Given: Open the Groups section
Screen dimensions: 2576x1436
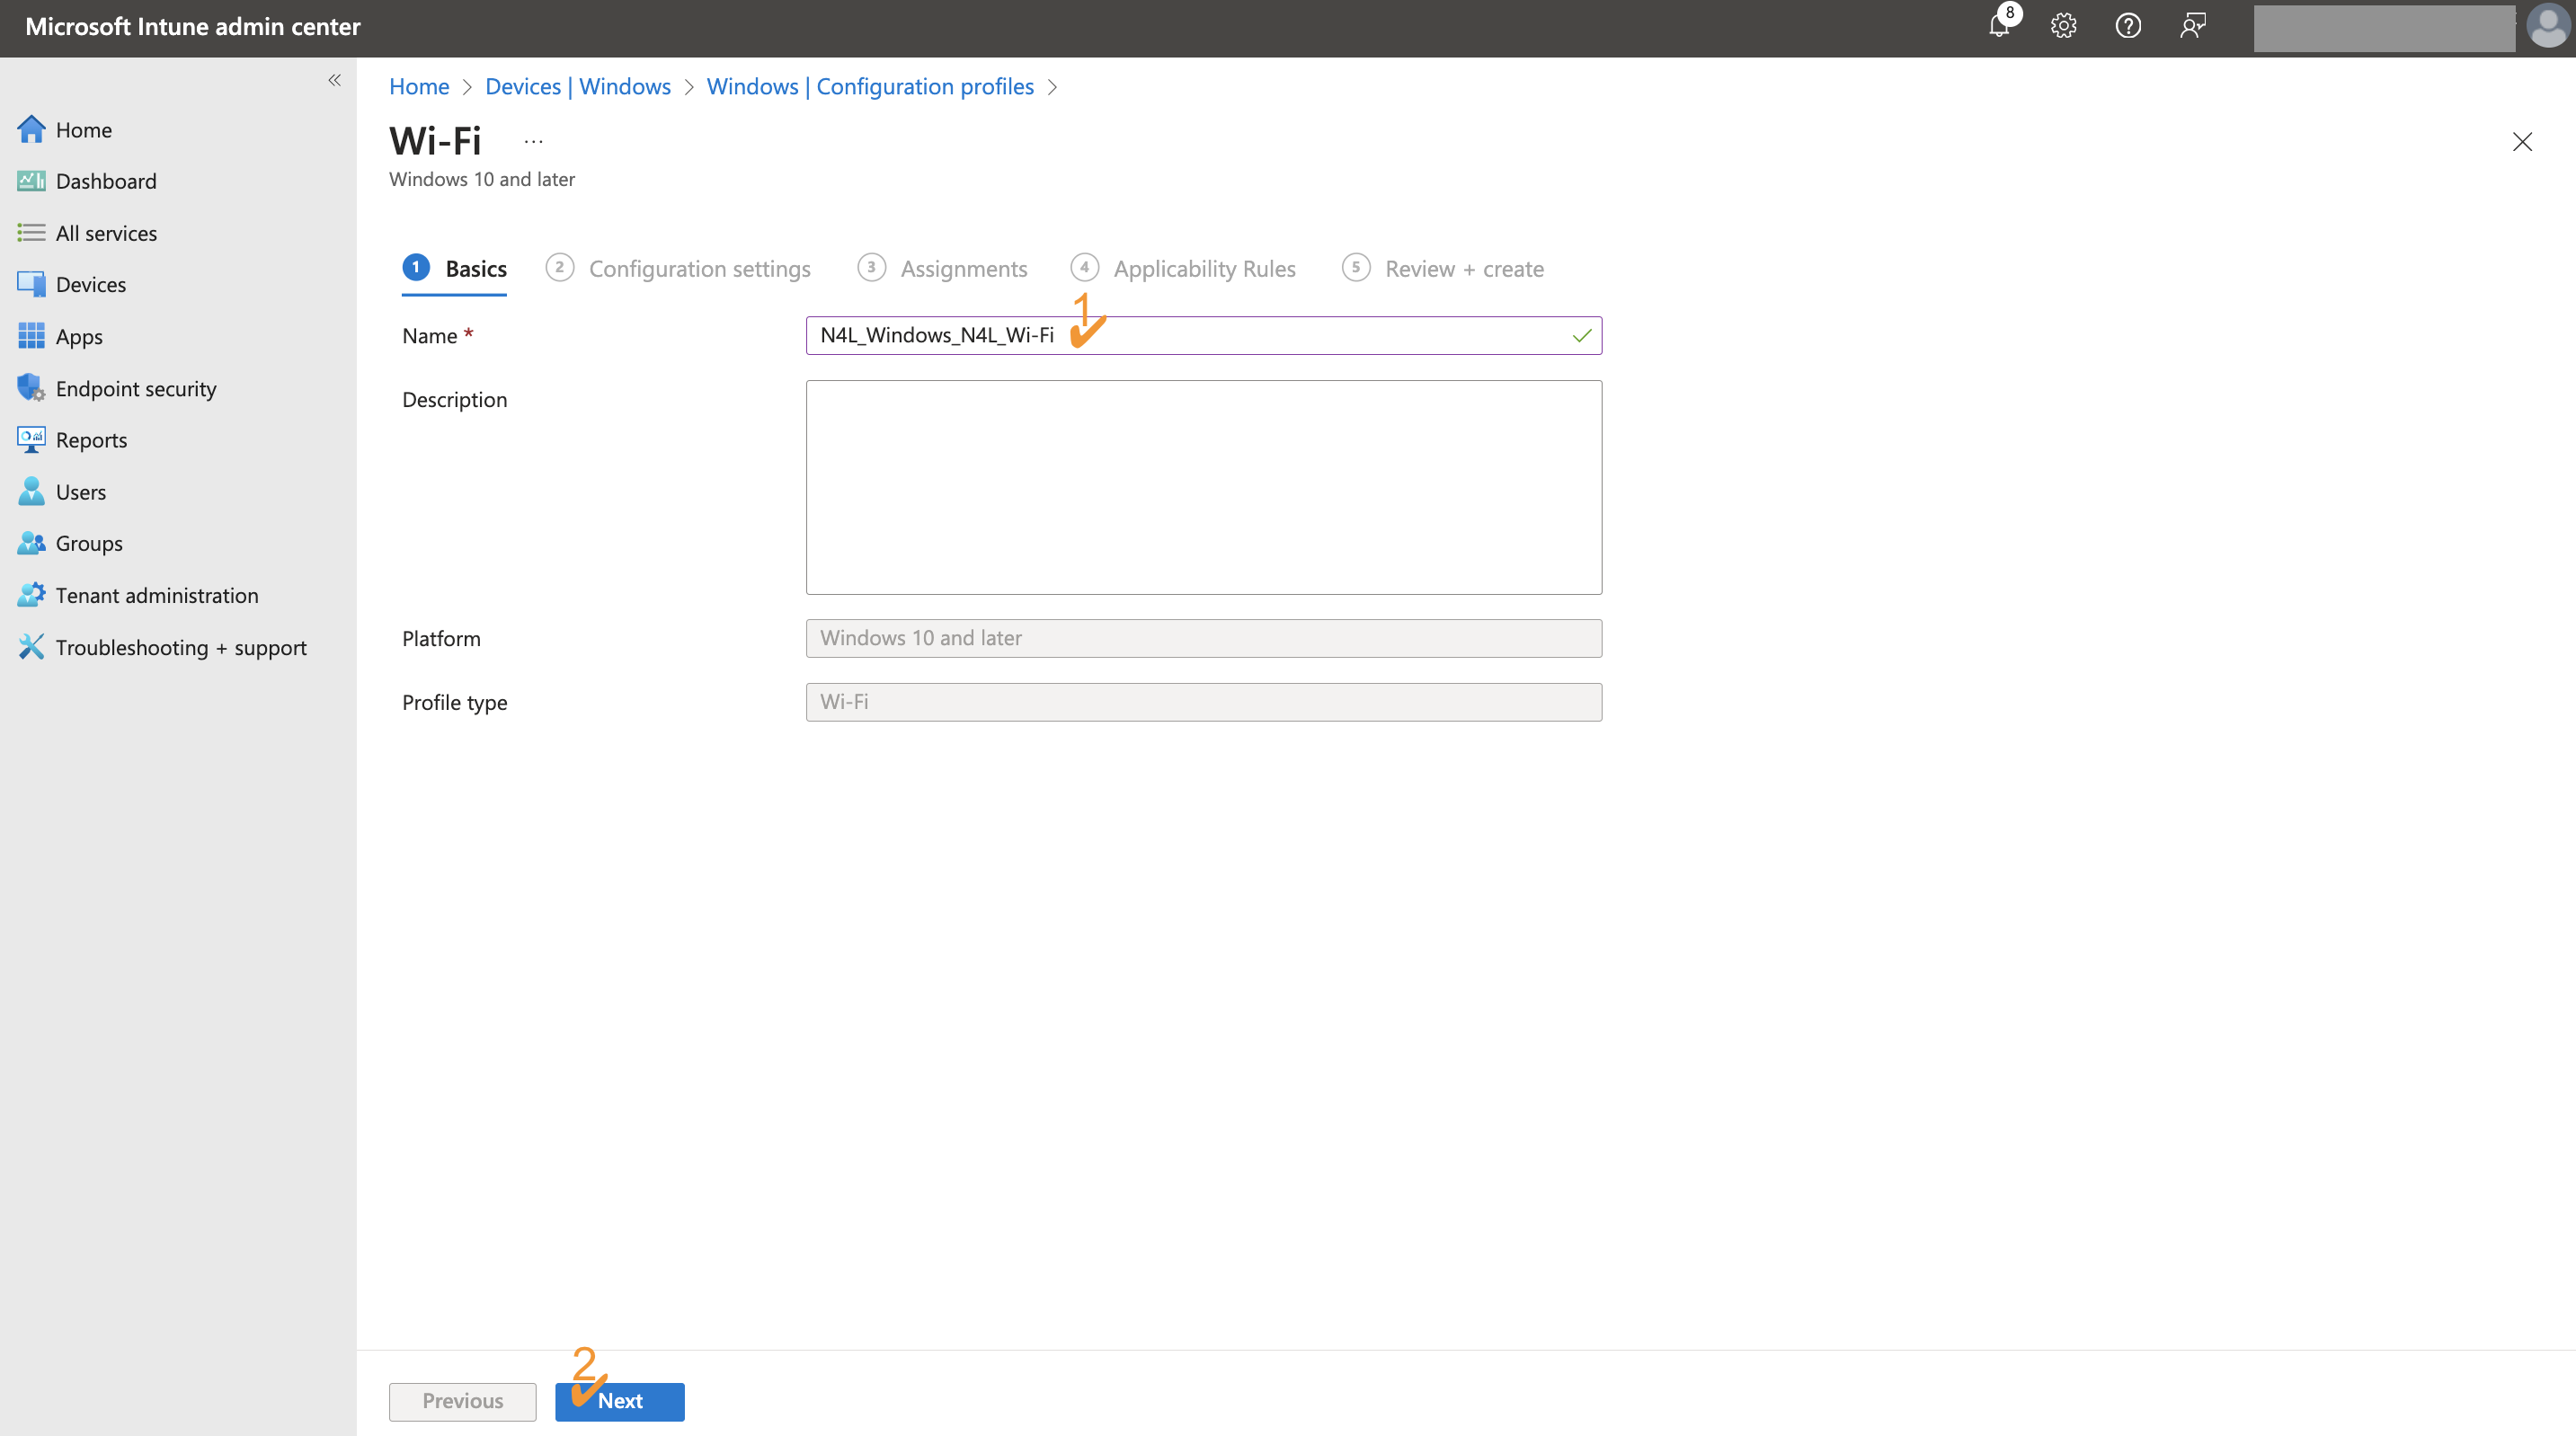Looking at the screenshot, I should click(x=89, y=543).
